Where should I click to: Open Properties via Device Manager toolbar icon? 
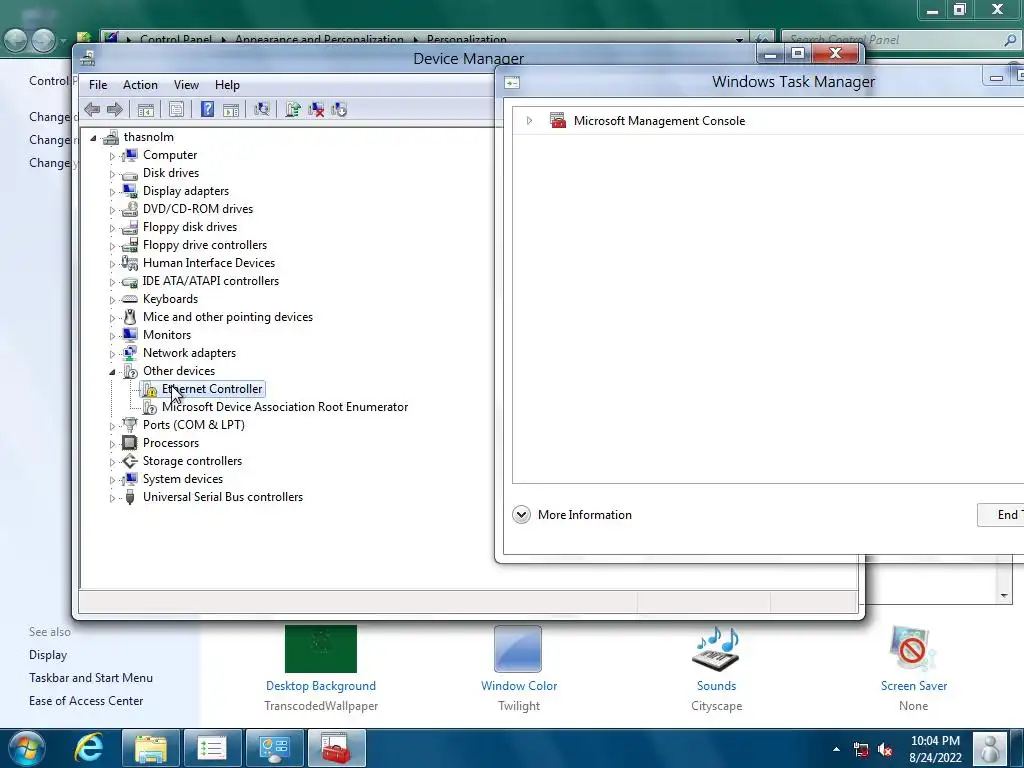pyautogui.click(x=176, y=110)
